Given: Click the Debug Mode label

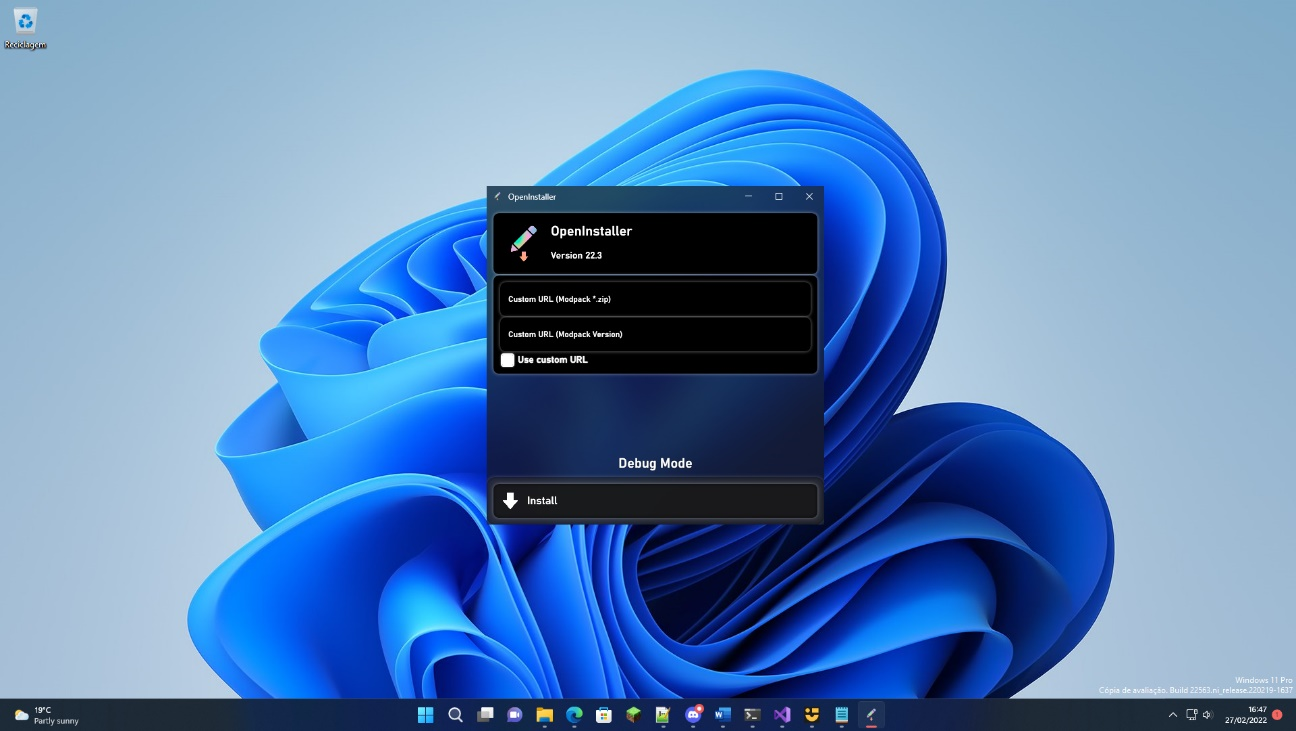Looking at the screenshot, I should 655,464.
